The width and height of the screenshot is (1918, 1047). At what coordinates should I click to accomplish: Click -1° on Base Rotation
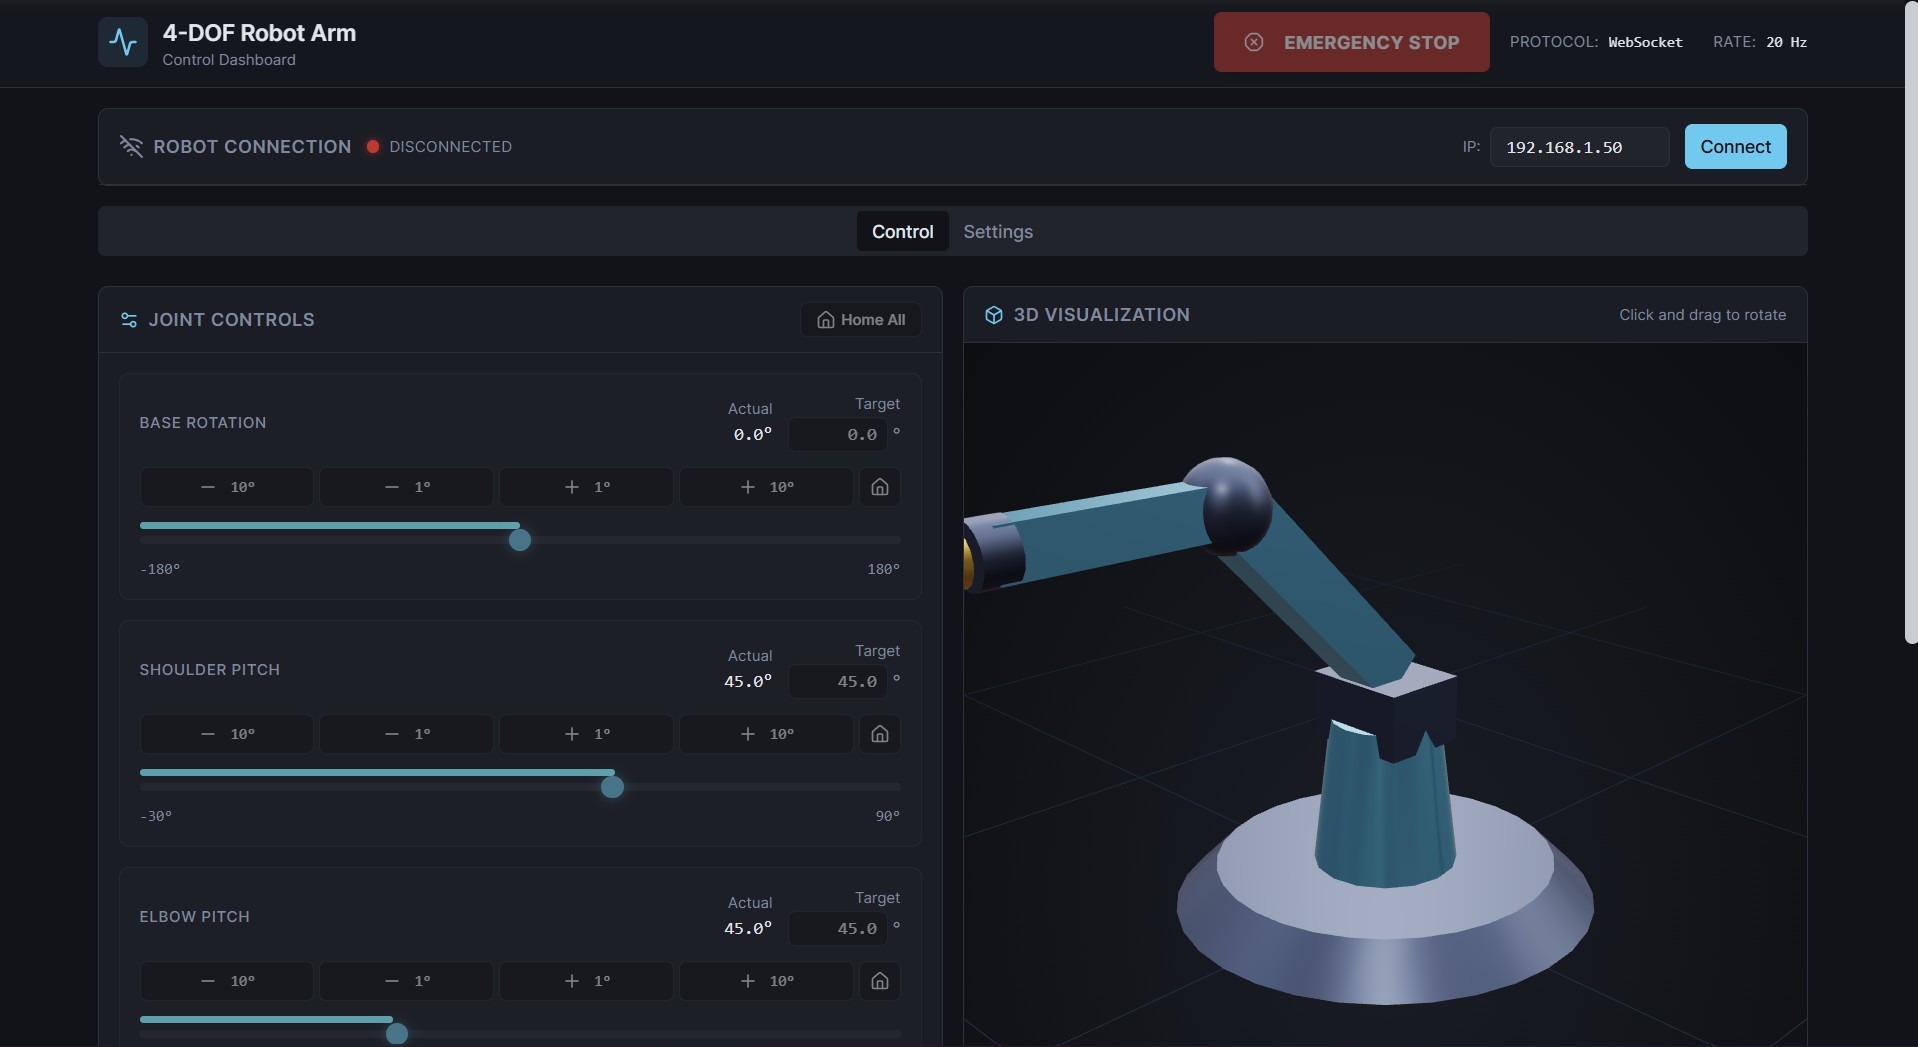(x=405, y=487)
